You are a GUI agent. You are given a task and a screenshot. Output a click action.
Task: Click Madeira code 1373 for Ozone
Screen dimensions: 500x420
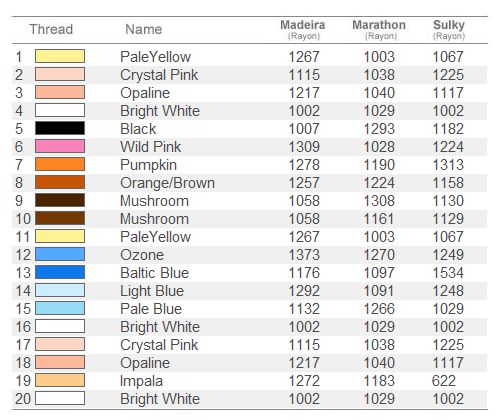304,255
